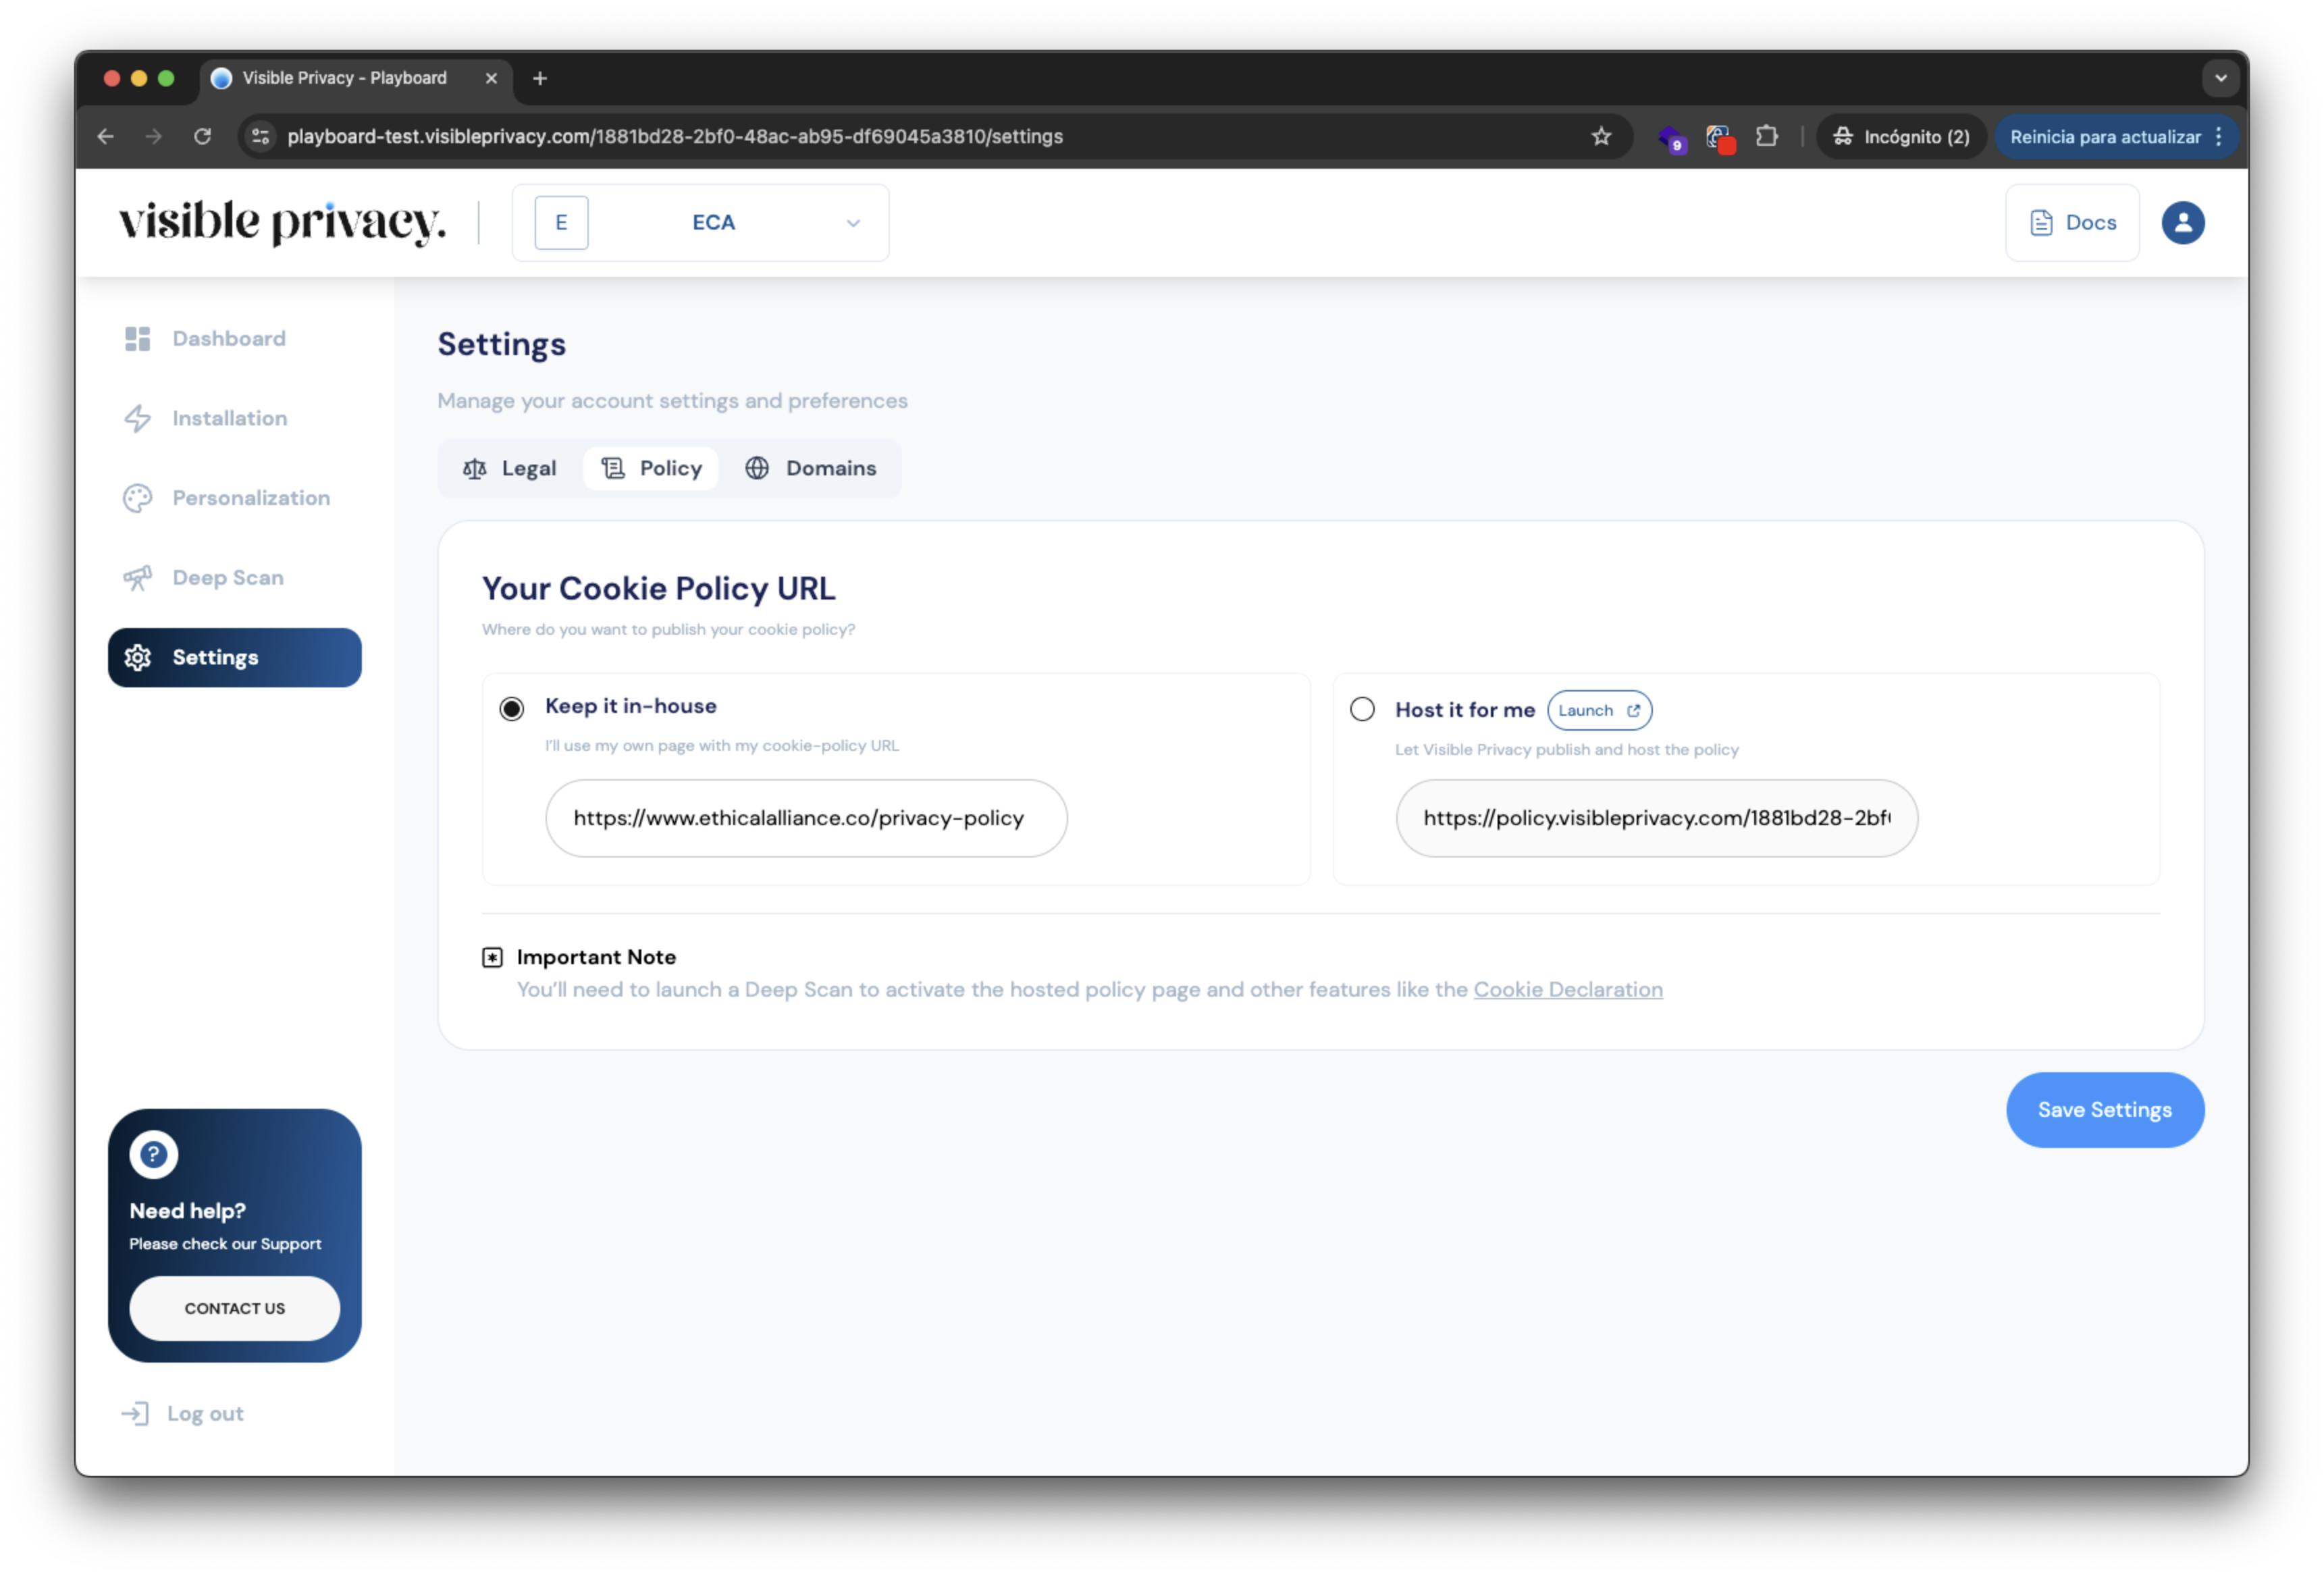Switch to the Domains tab
This screenshot has height=1576, width=2324.
click(x=812, y=467)
